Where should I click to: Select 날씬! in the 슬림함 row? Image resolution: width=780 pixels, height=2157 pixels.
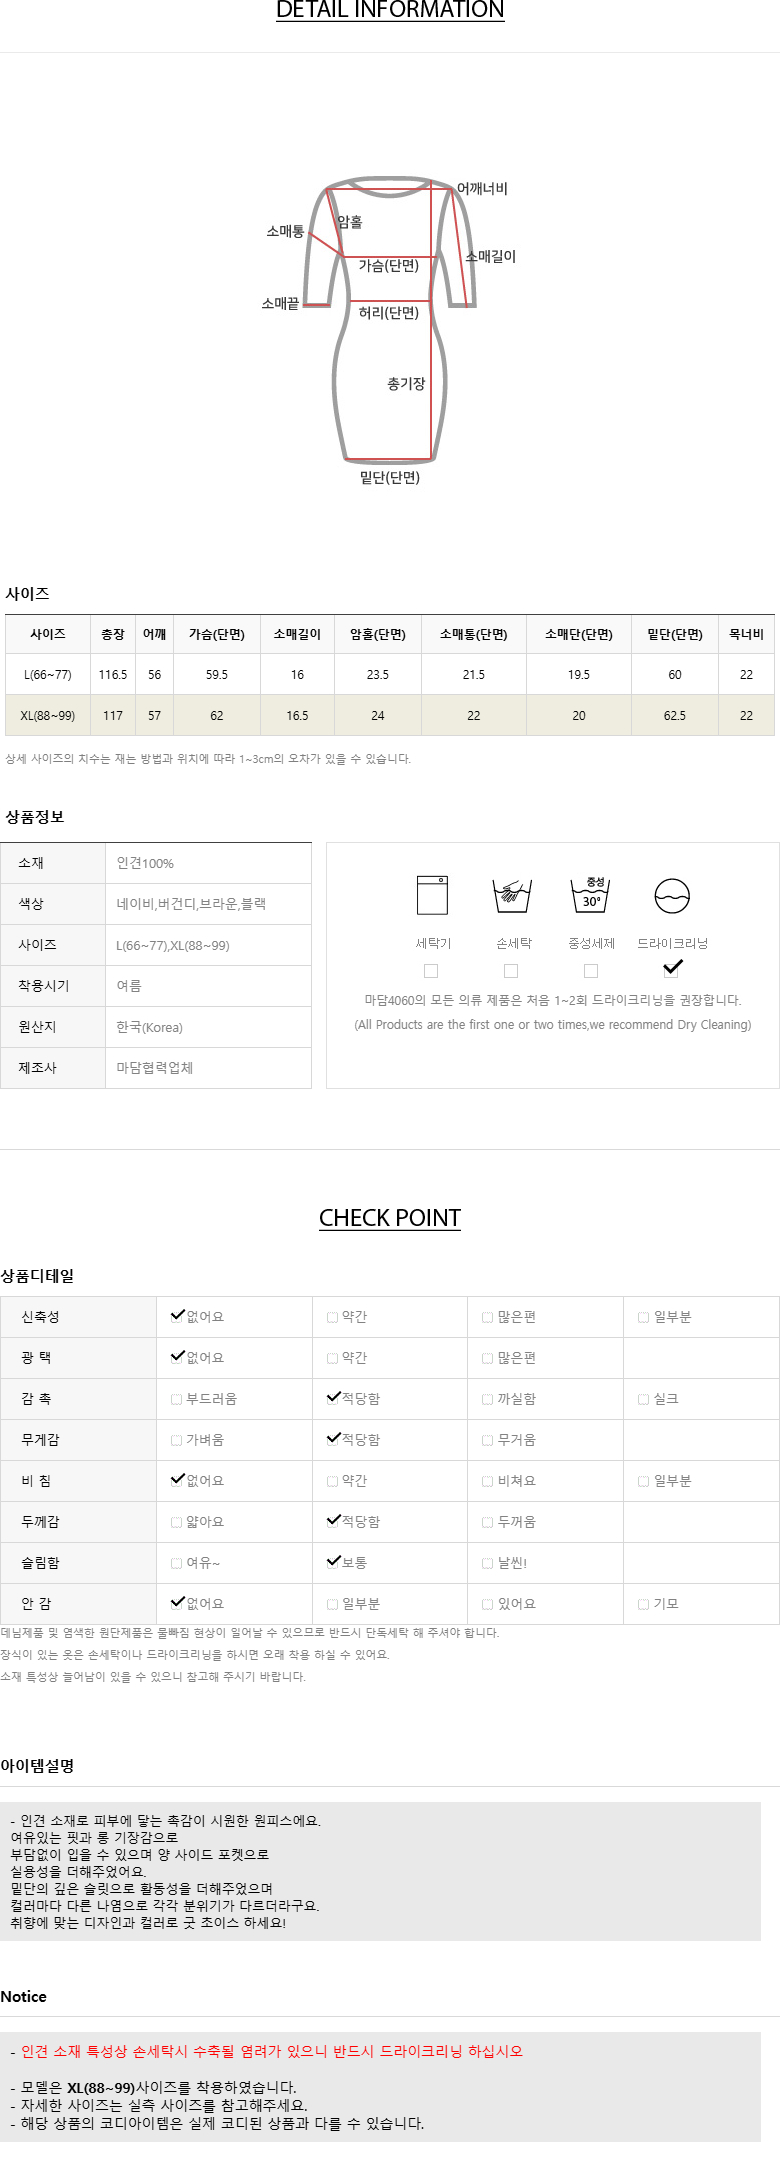pos(488,1563)
